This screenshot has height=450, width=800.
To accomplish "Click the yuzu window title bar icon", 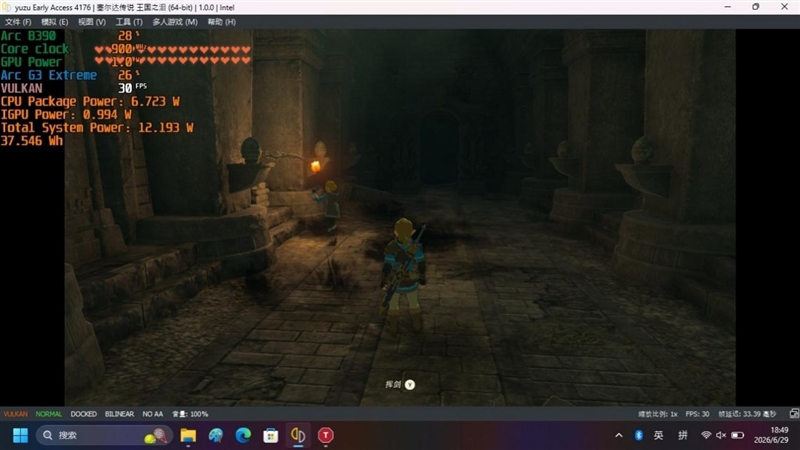I will coord(6,7).
